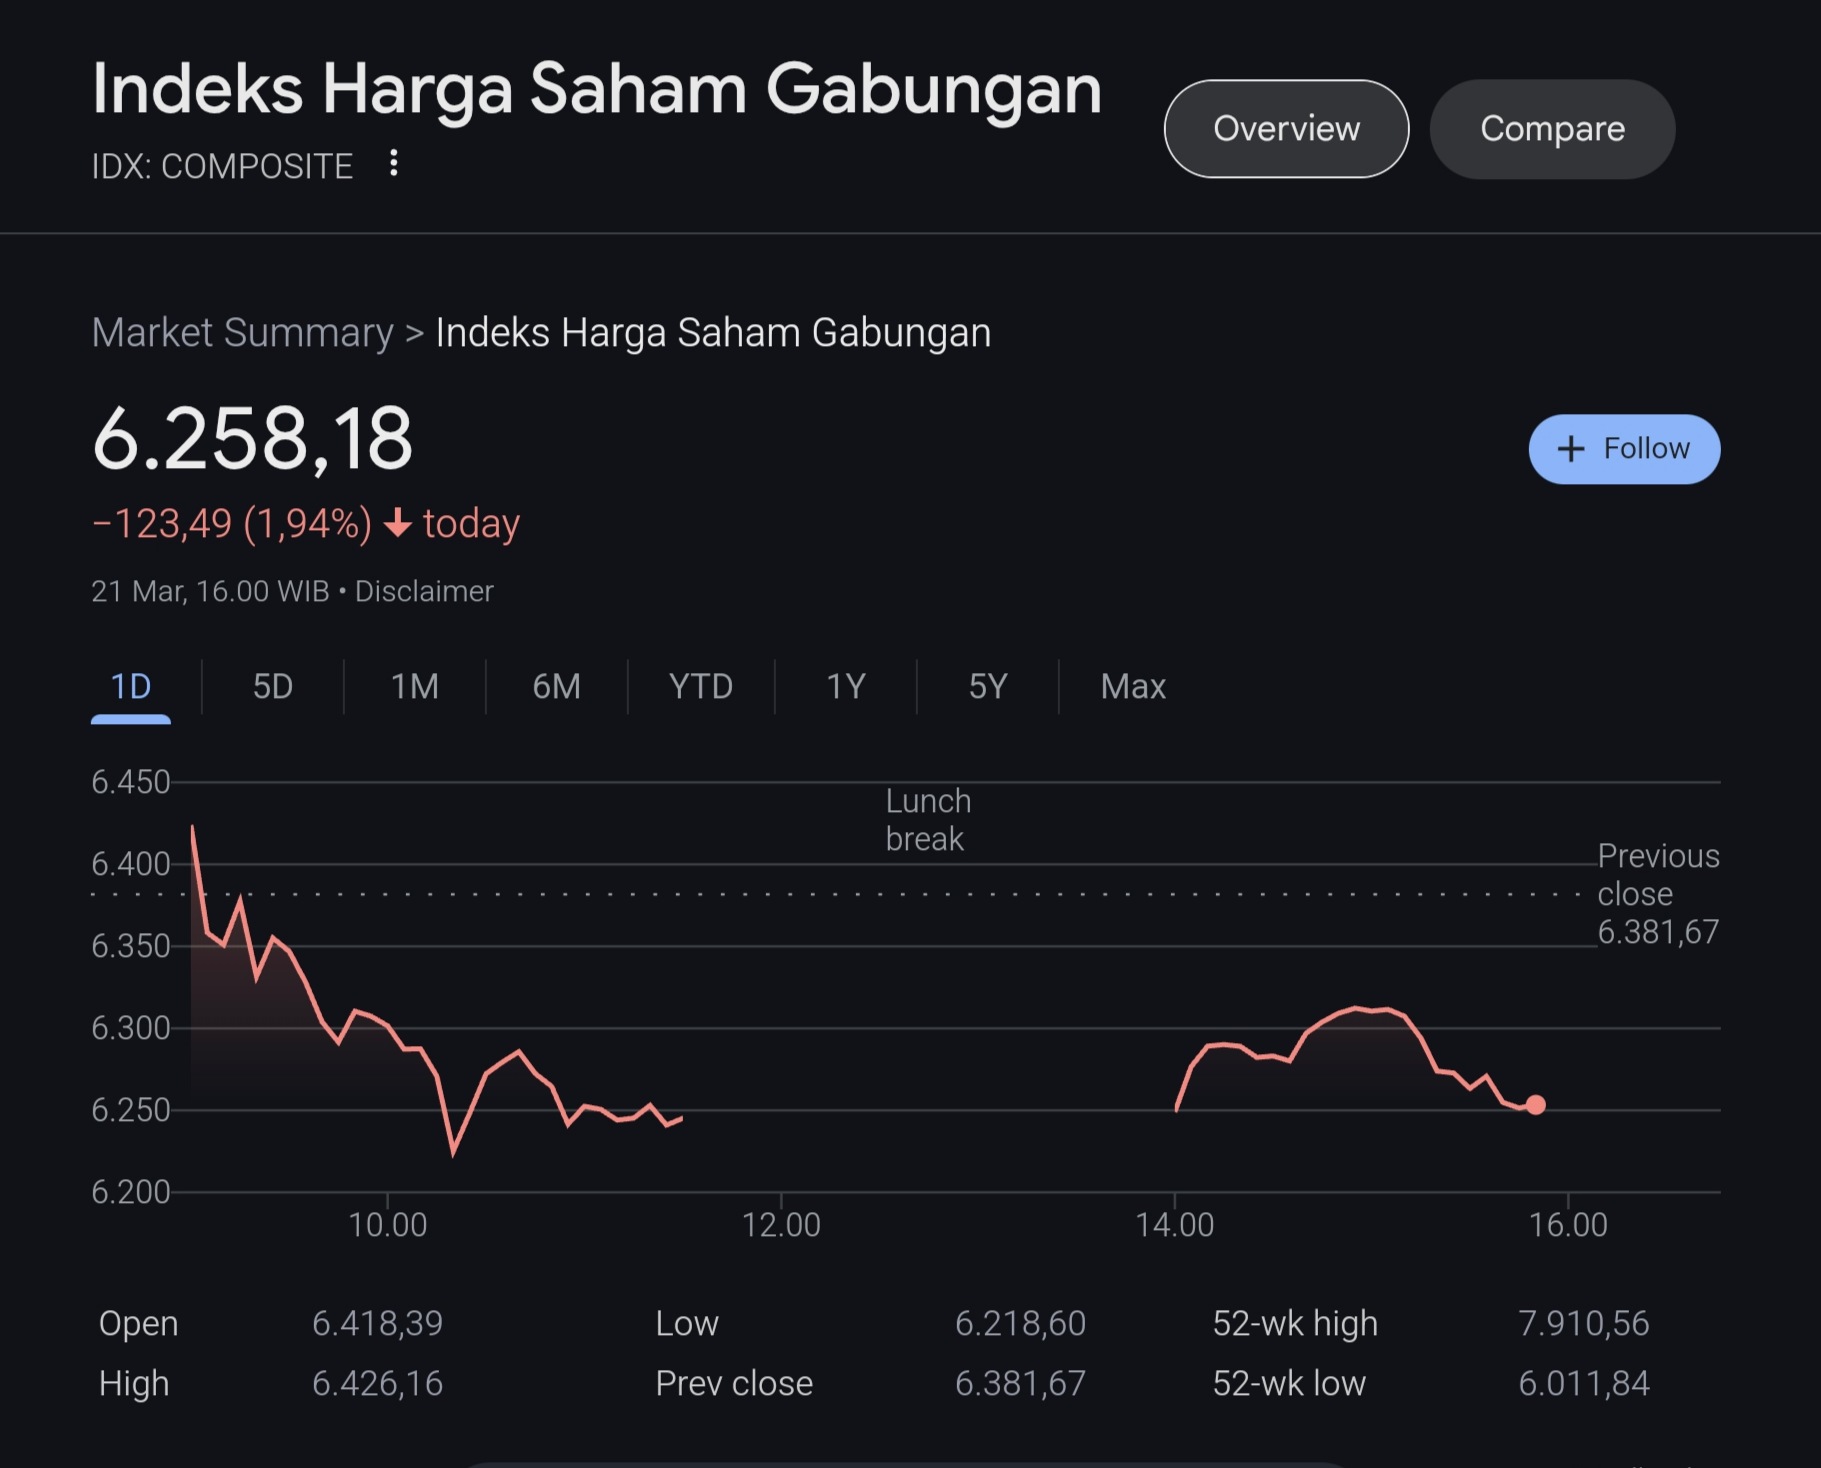1821x1468 pixels.
Task: Click the plus icon on Follow button
Action: (x=1571, y=449)
